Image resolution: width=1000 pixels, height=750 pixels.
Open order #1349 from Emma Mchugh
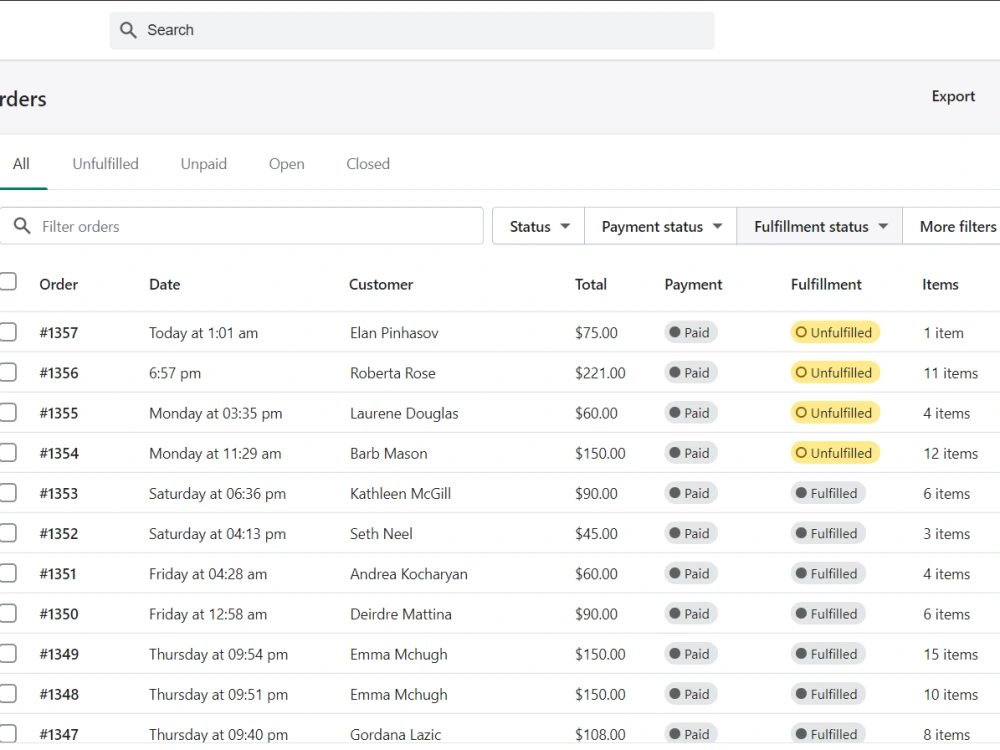(x=59, y=654)
